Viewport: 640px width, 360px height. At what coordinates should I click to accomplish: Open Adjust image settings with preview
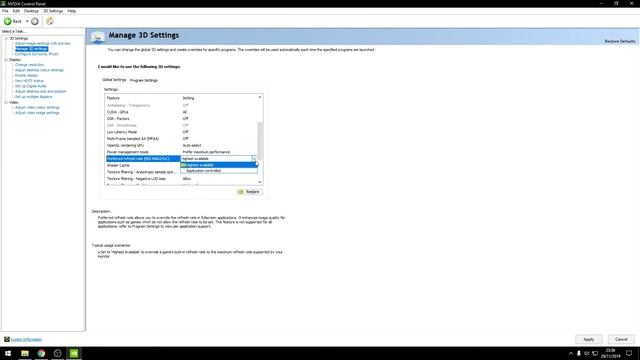click(43, 43)
